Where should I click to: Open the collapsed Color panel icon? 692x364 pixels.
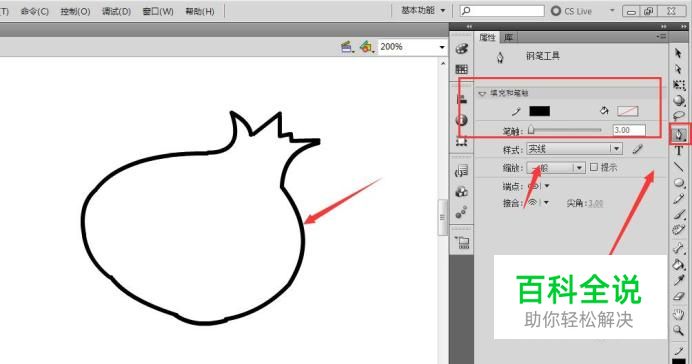pyautogui.click(x=462, y=49)
